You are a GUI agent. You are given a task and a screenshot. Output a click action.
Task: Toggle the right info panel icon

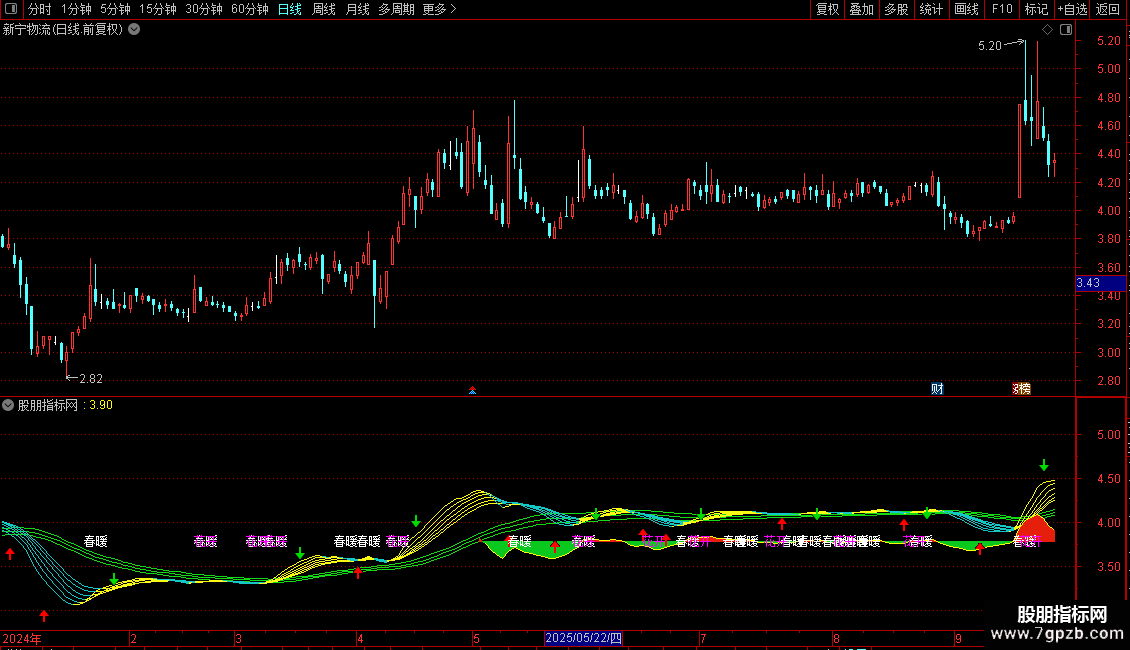pyautogui.click(x=1066, y=30)
